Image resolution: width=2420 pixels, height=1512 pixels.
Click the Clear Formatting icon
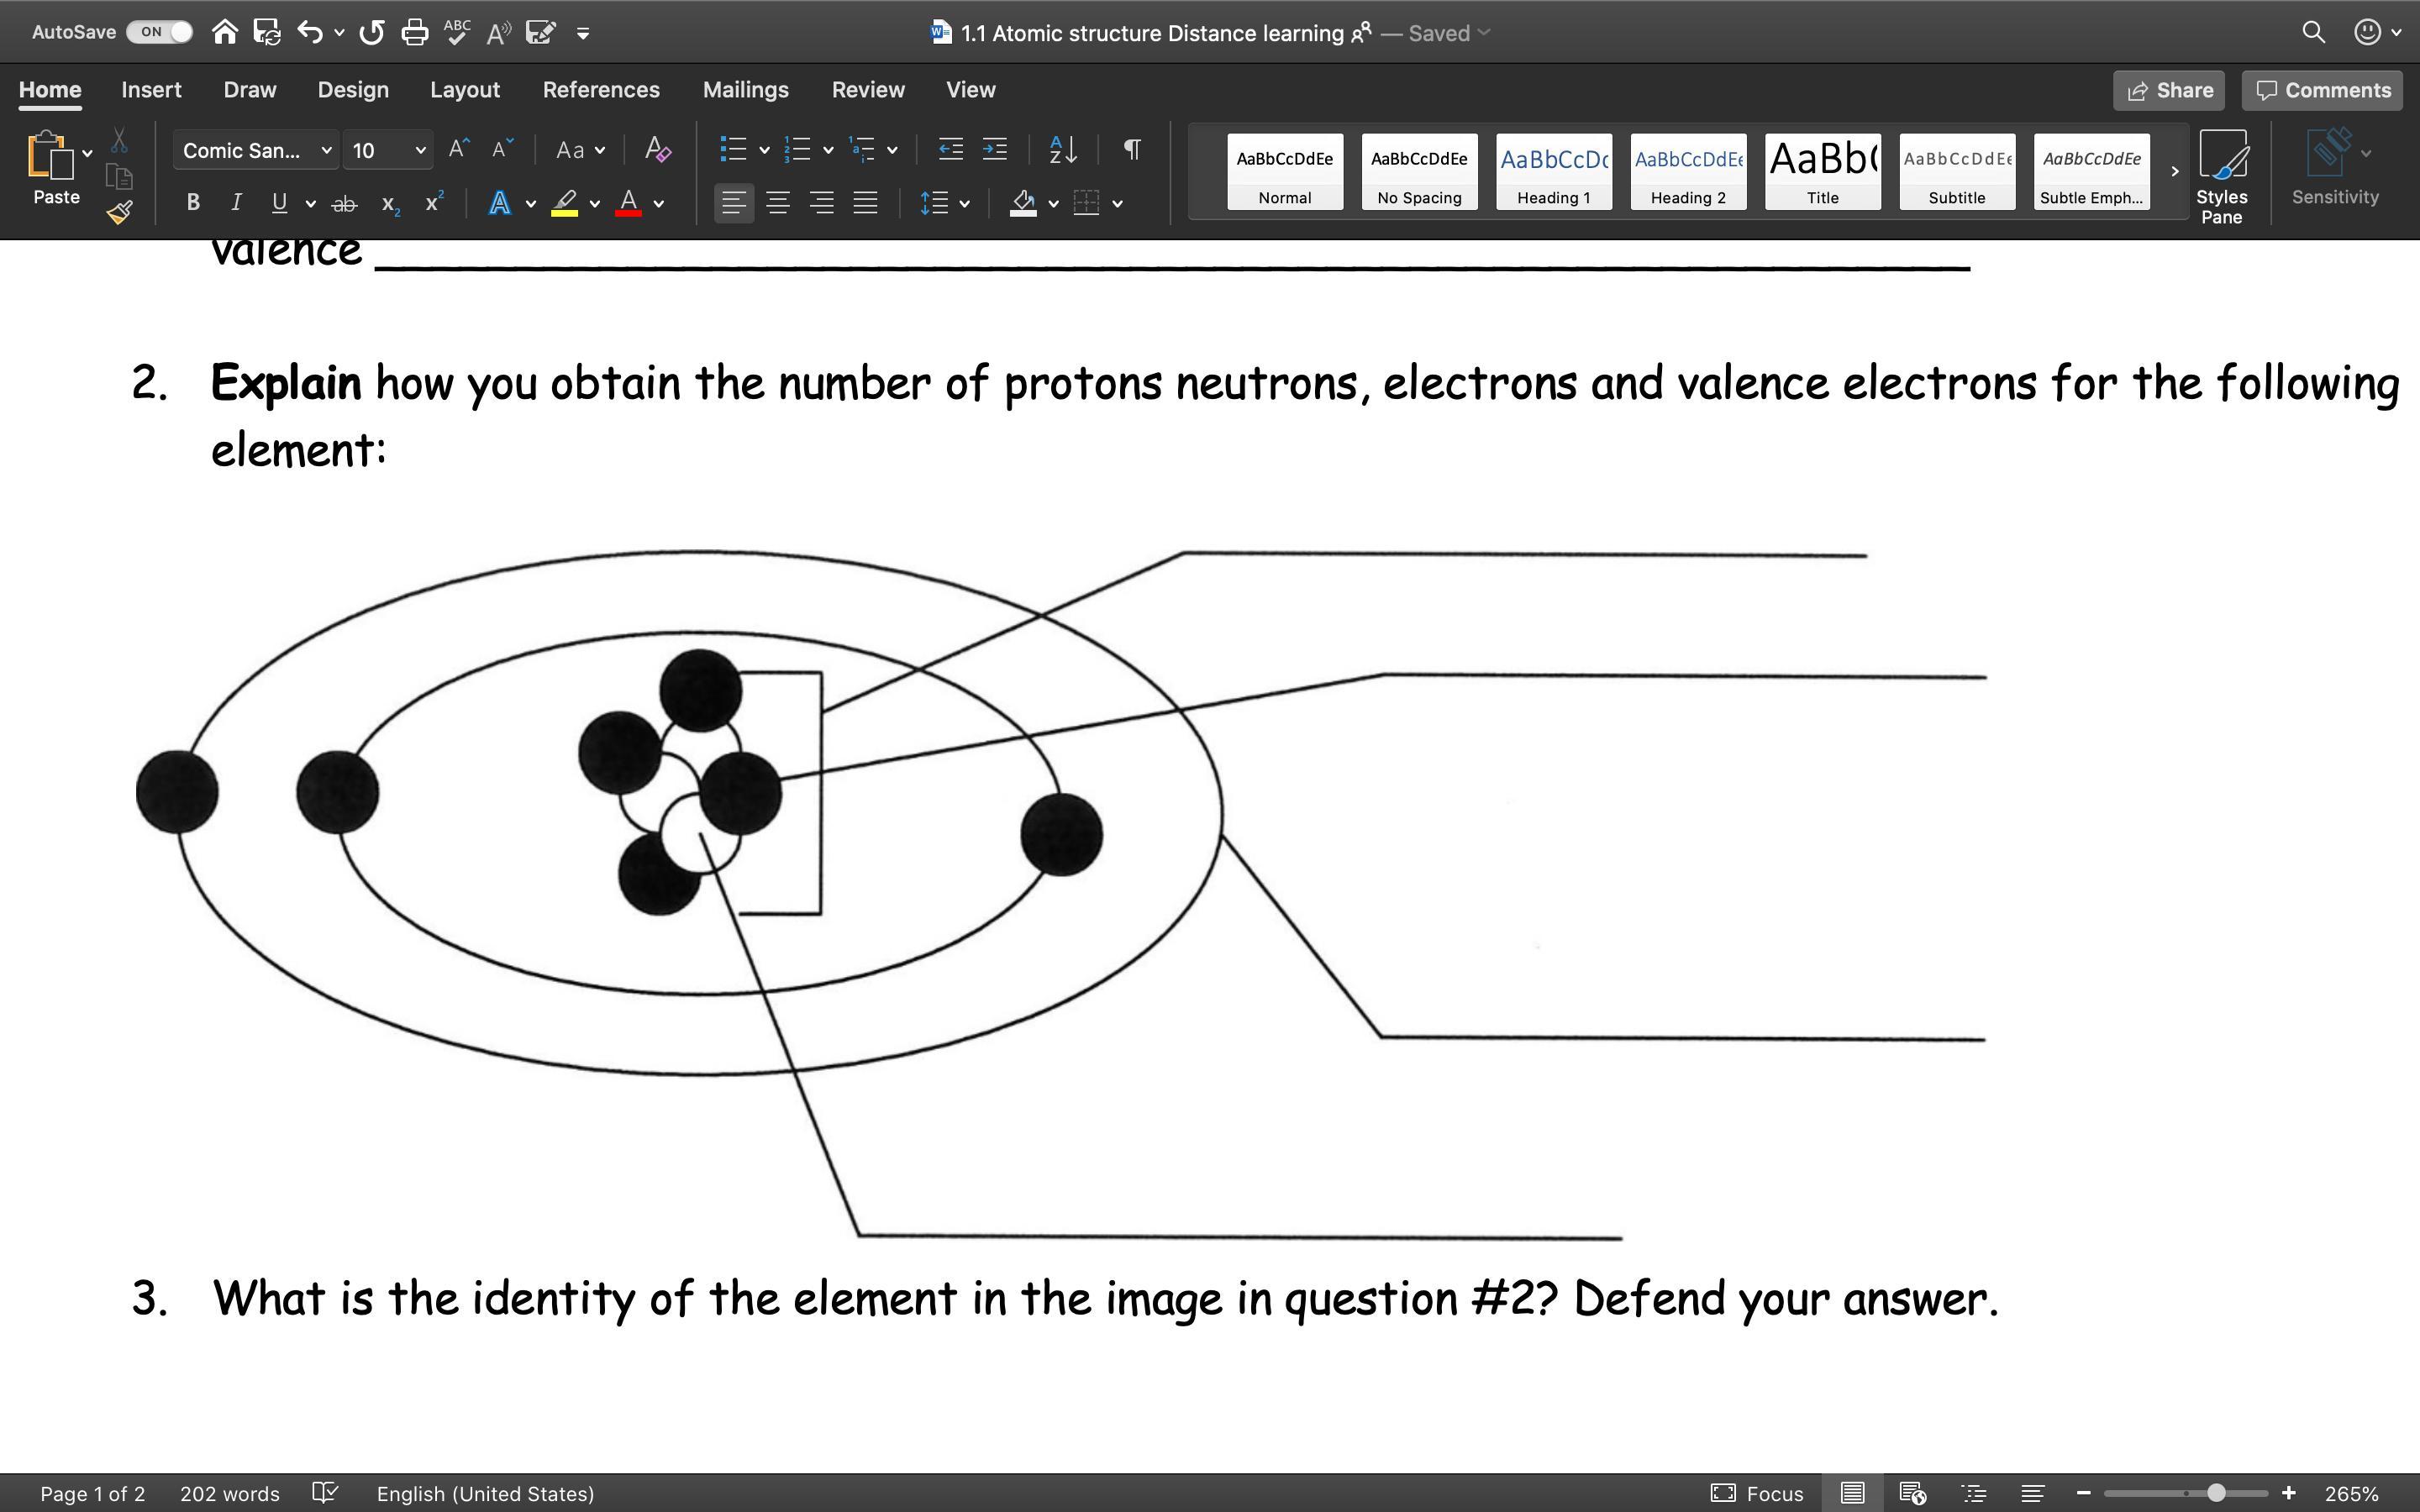click(657, 150)
